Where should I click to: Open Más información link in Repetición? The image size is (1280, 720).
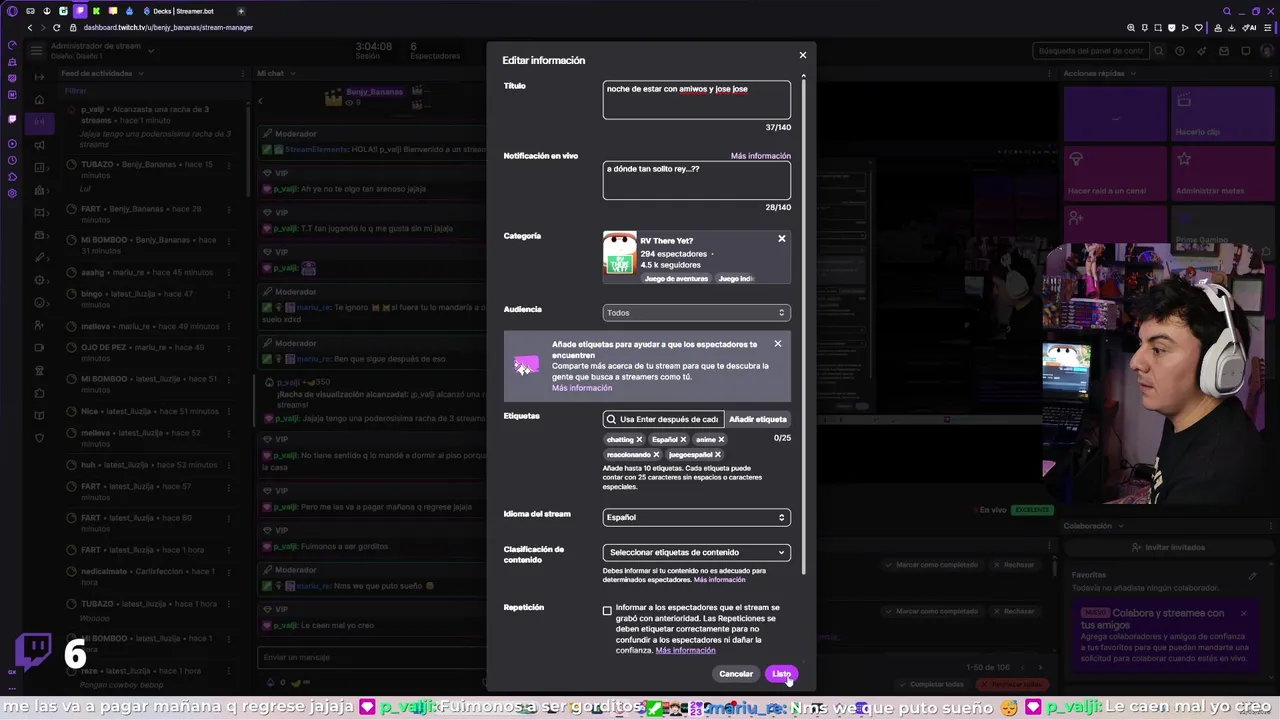[685, 651]
